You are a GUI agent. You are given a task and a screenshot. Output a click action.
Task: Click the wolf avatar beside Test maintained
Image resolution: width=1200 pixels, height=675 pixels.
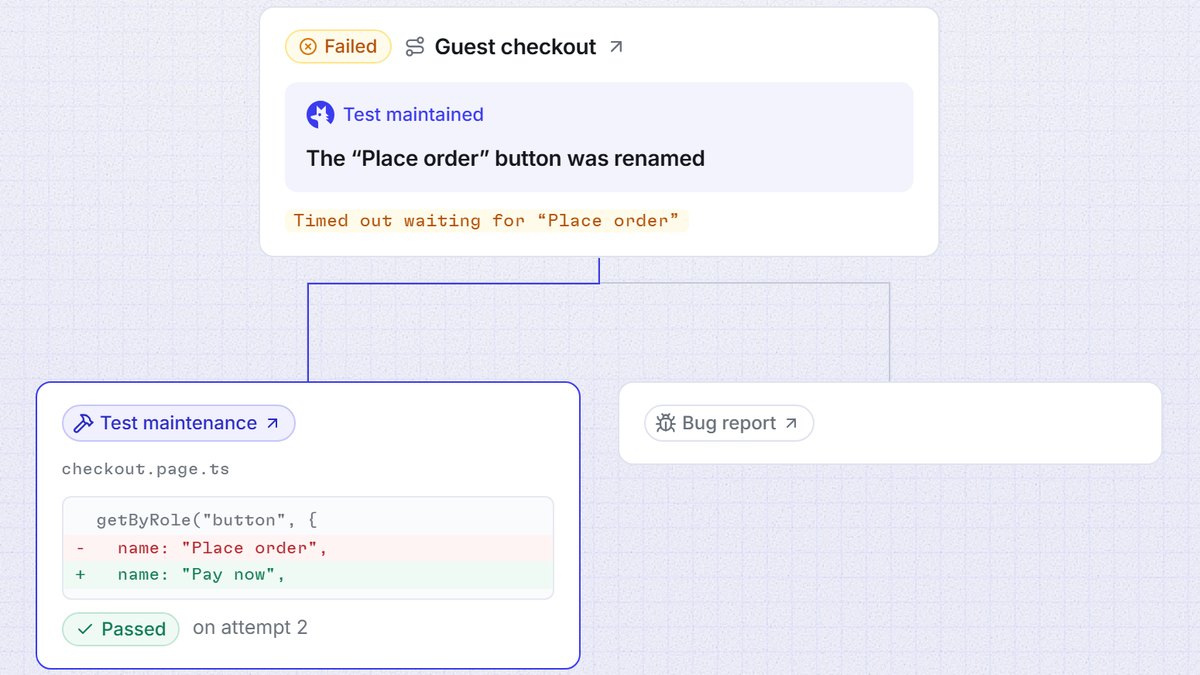pyautogui.click(x=320, y=115)
